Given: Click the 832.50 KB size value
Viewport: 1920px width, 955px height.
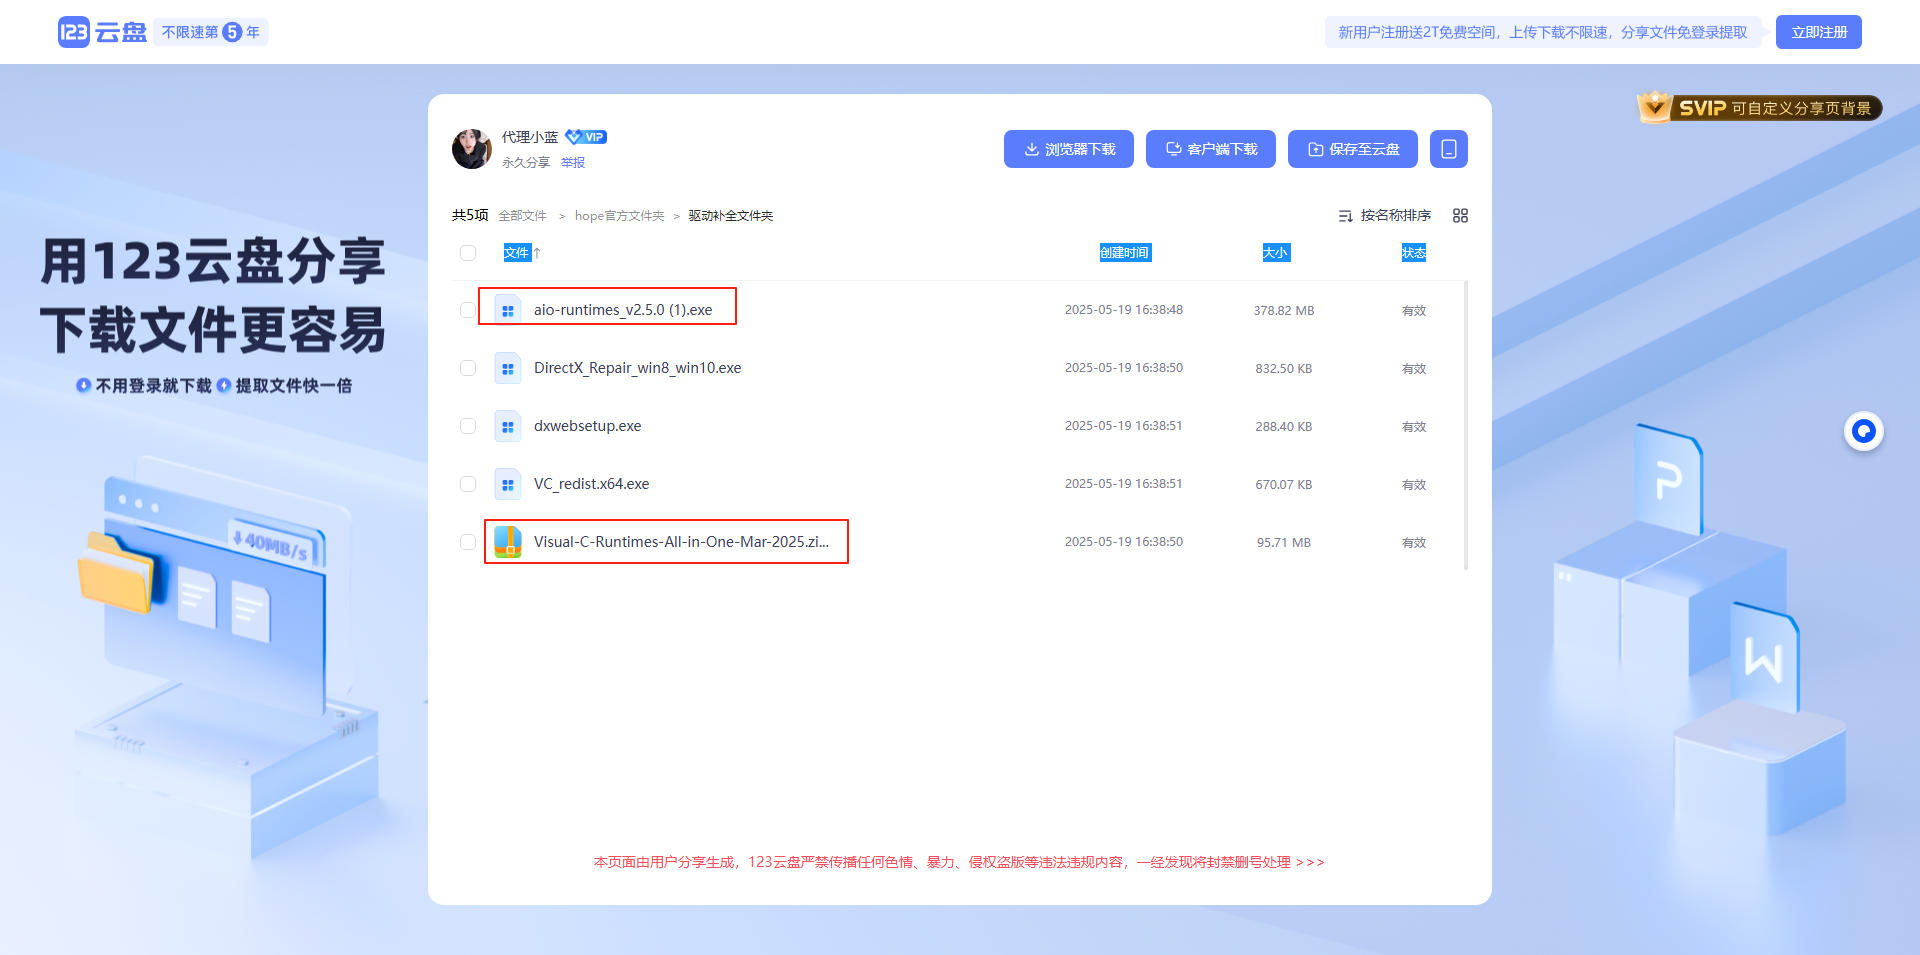Looking at the screenshot, I should click(x=1284, y=369).
